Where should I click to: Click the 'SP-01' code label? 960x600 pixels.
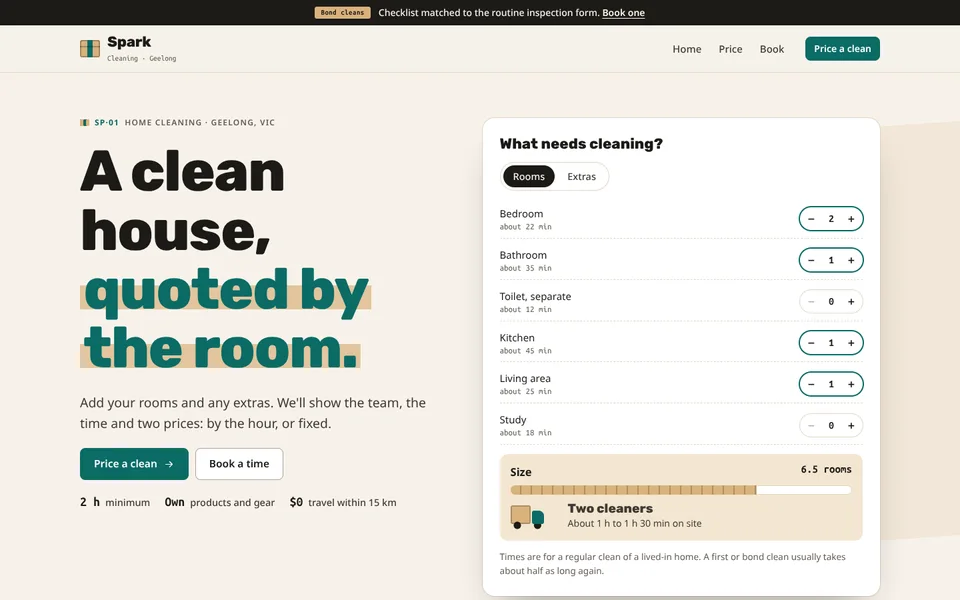(106, 122)
